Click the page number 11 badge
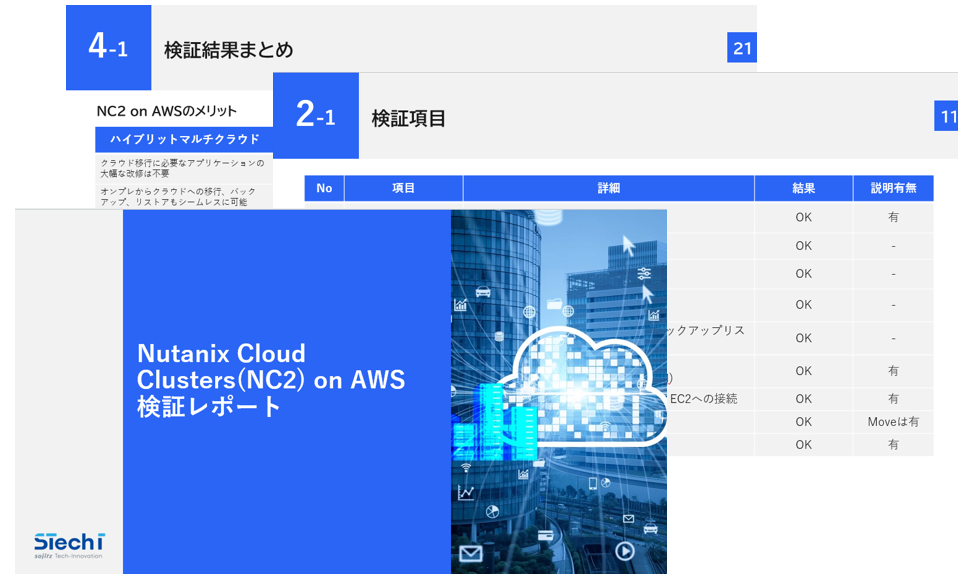The width and height of the screenshot is (958, 574). [946, 117]
